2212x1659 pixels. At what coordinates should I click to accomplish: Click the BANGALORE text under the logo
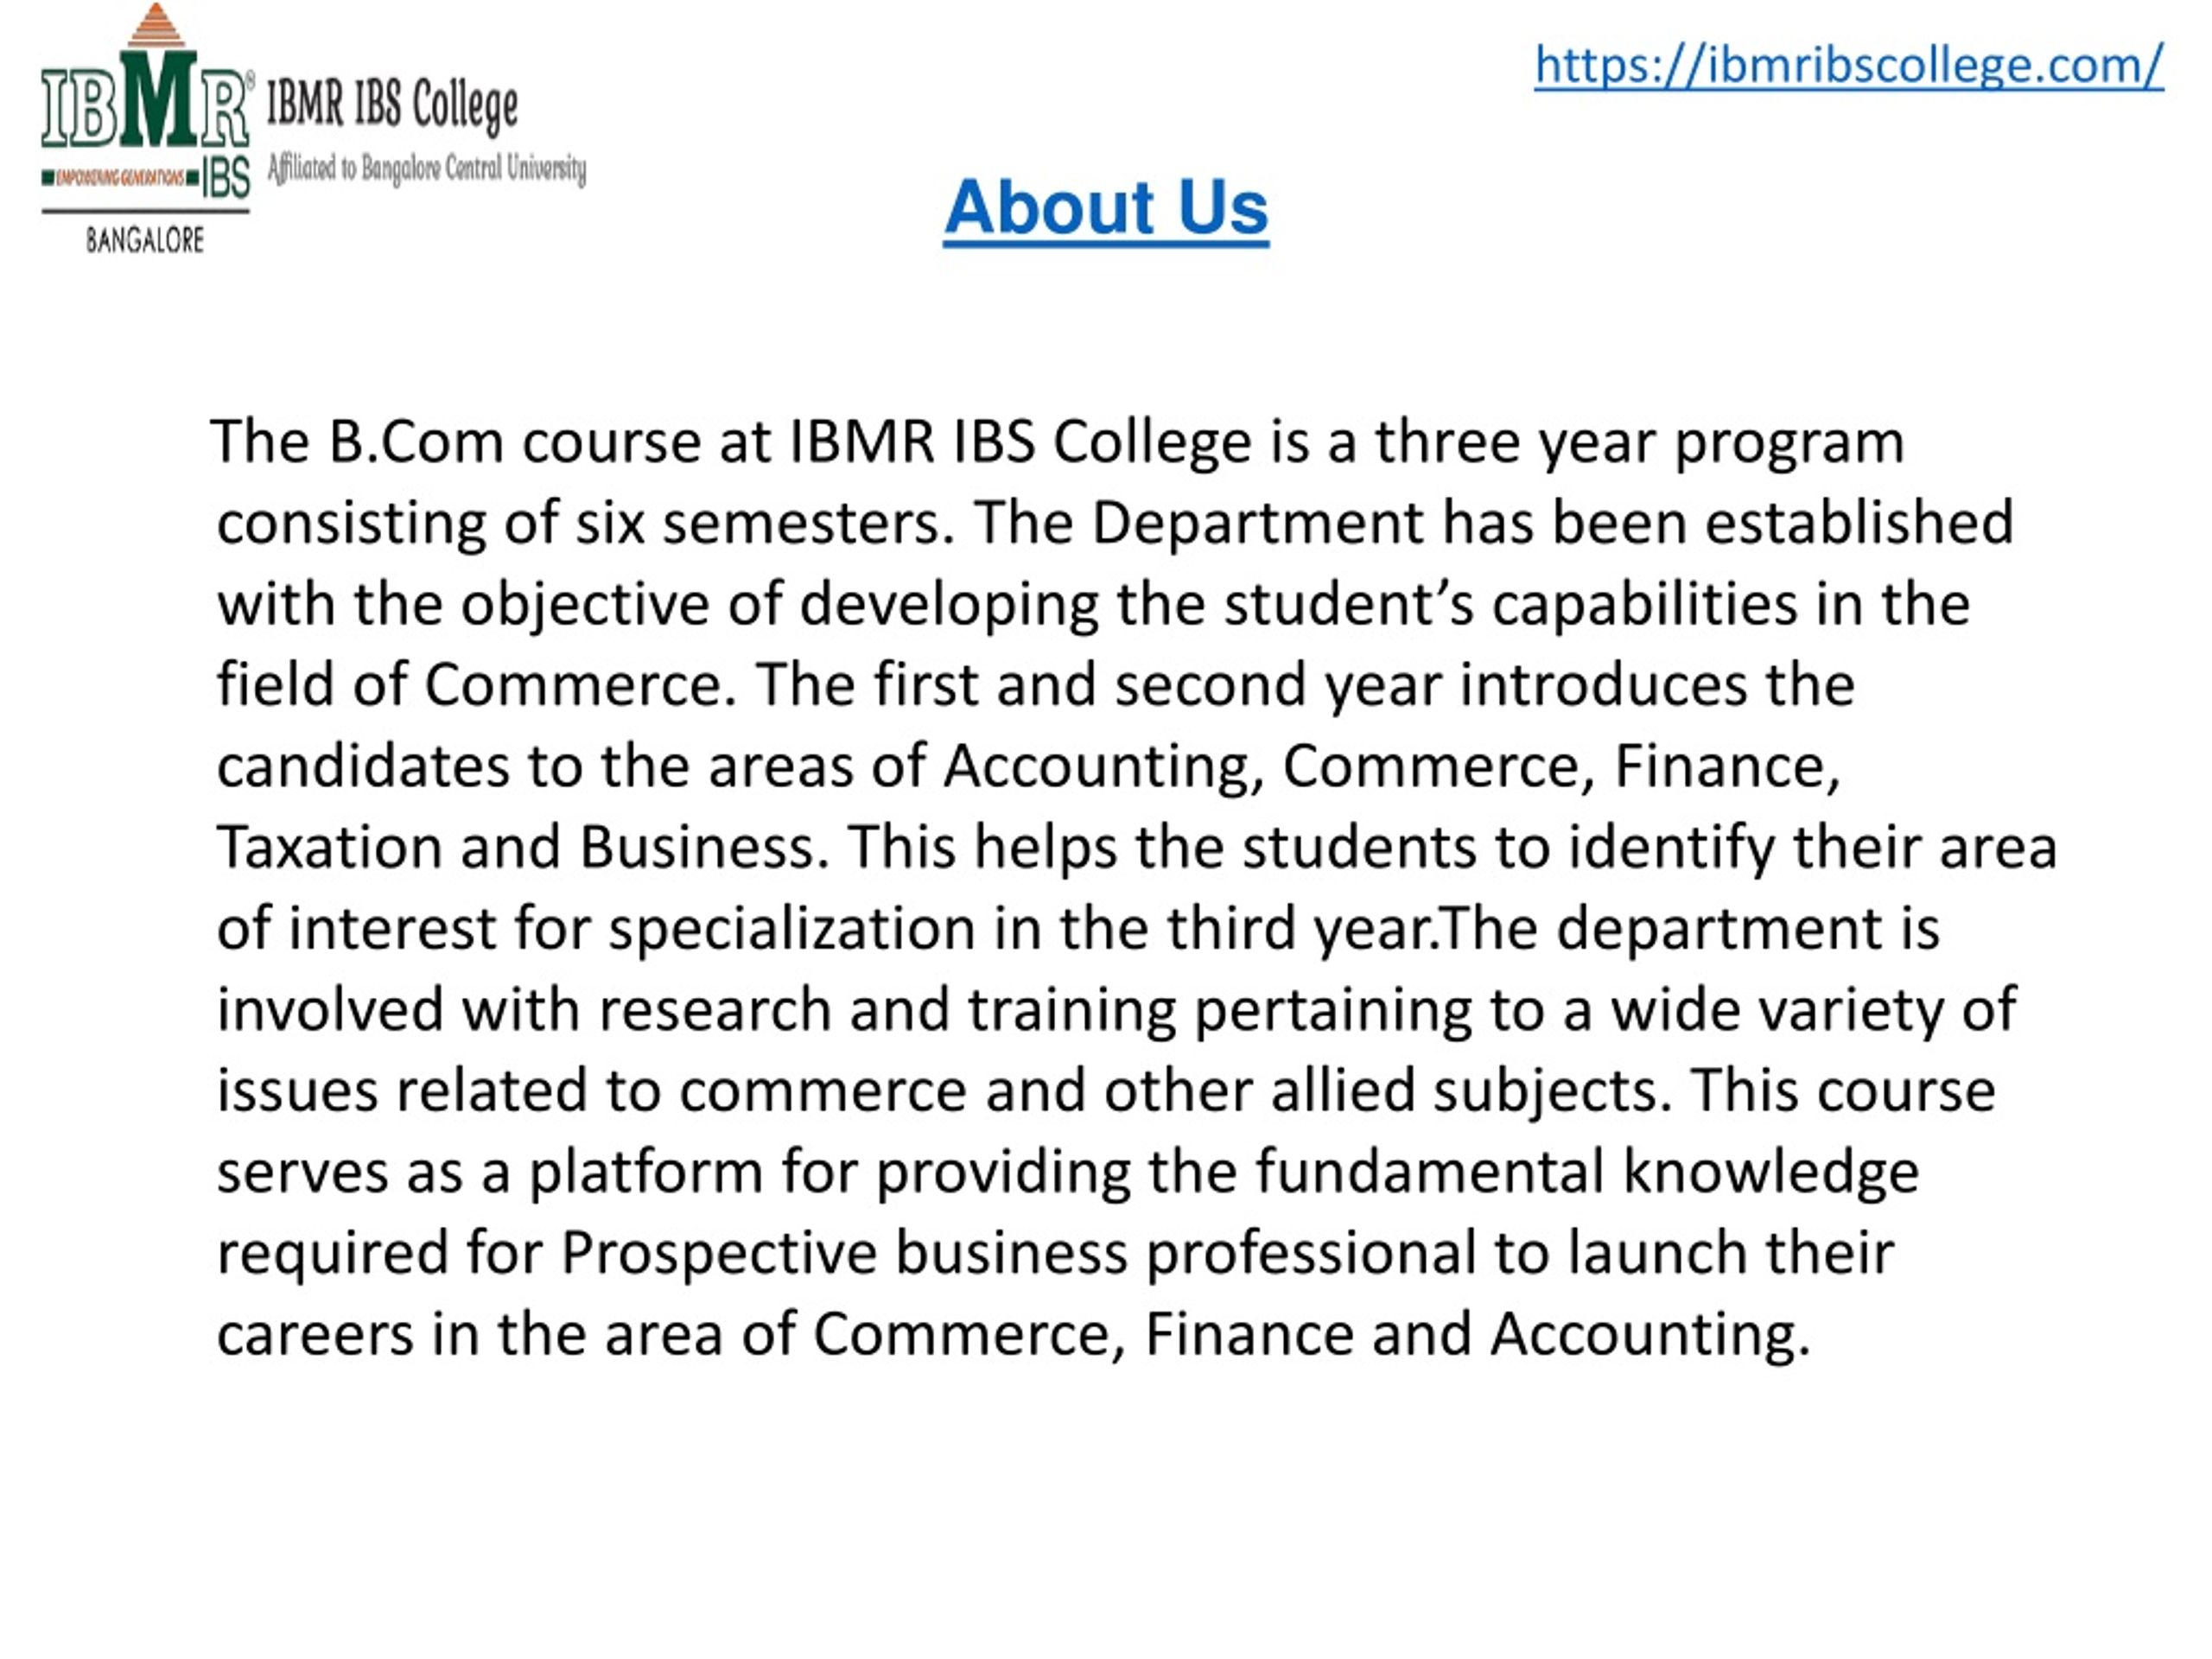[x=145, y=240]
